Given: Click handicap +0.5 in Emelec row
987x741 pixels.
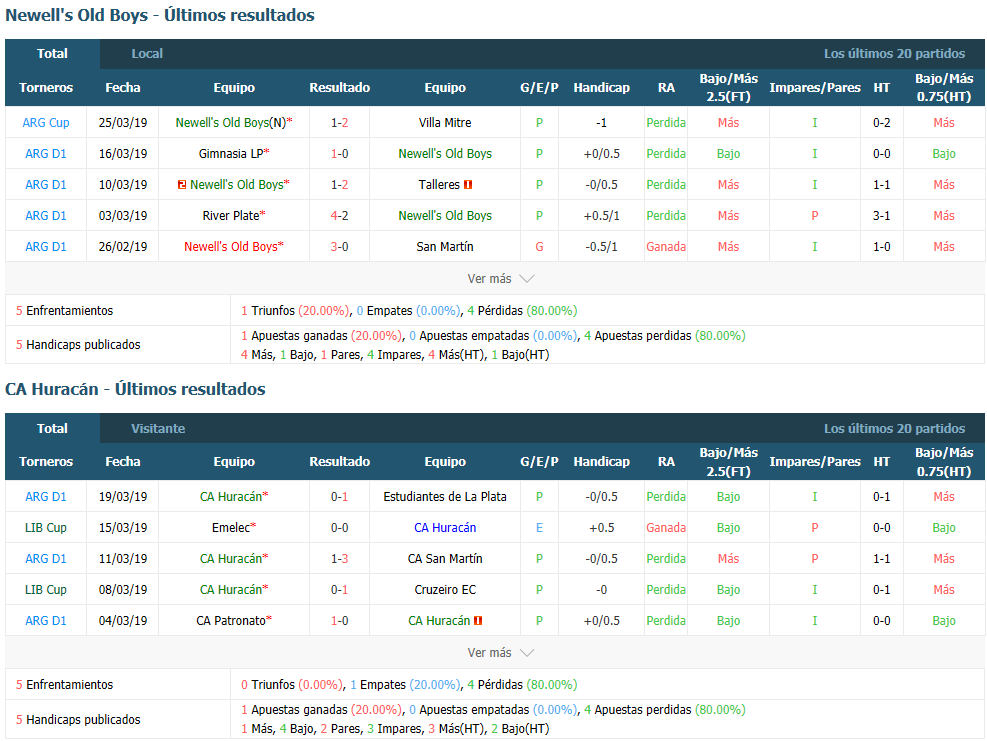Looking at the screenshot, I should pyautogui.click(x=602, y=528).
